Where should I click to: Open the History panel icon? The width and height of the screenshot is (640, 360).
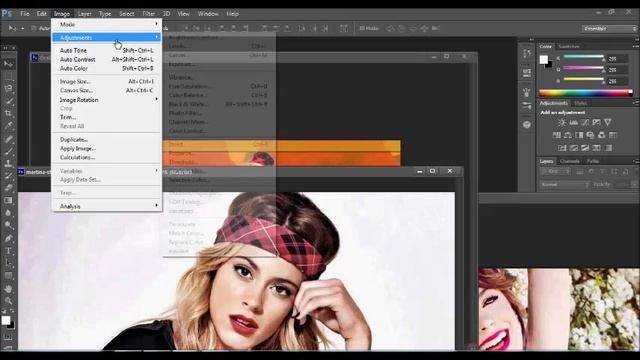527,53
